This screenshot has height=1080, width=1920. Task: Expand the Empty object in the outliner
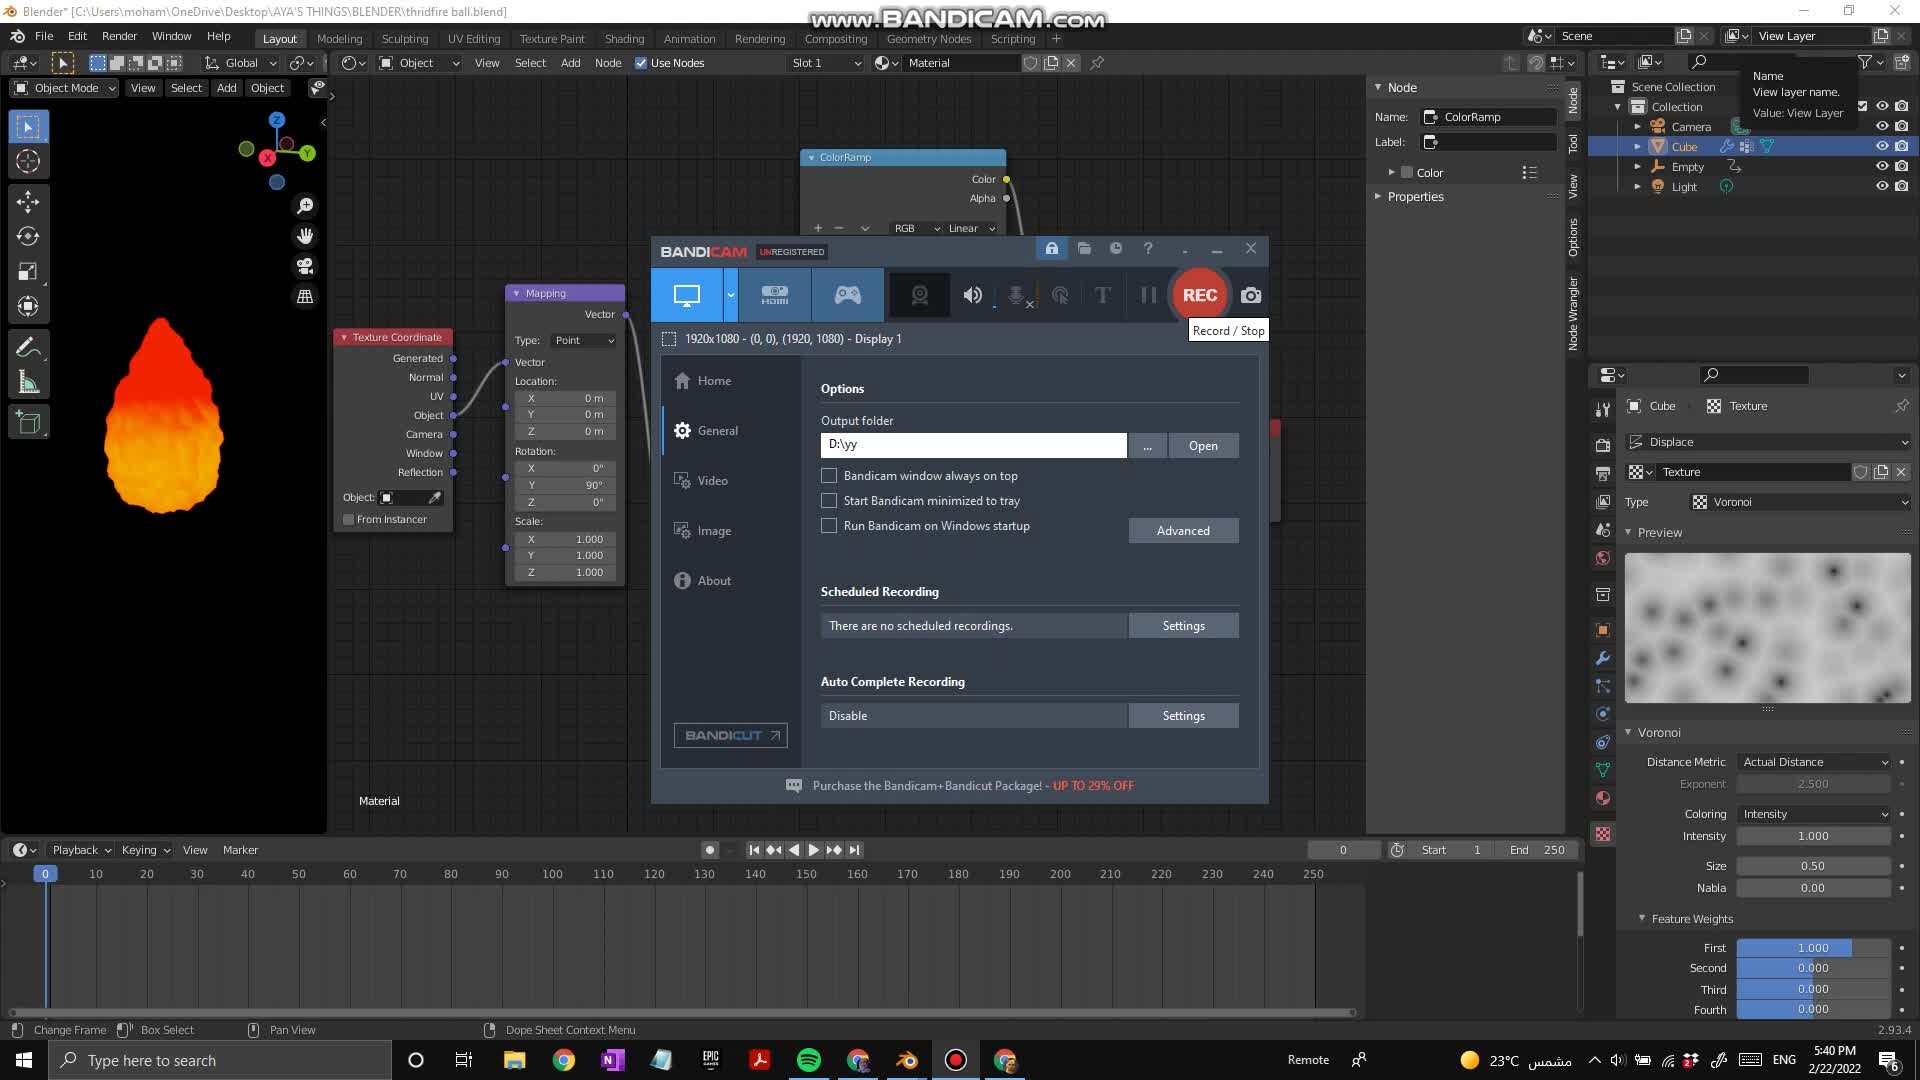coord(1638,167)
